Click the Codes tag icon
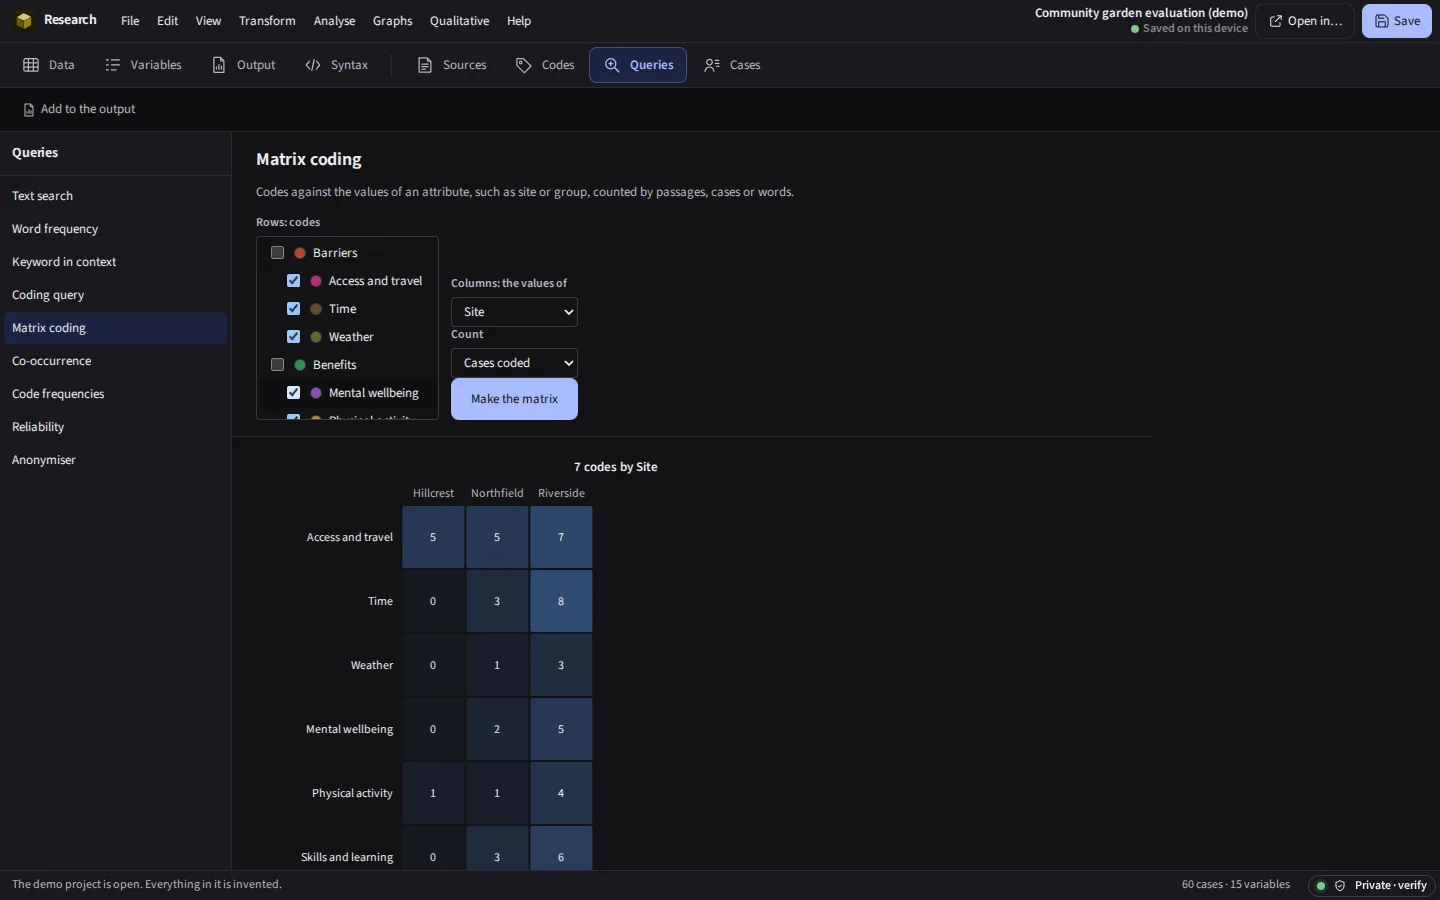 click(524, 65)
